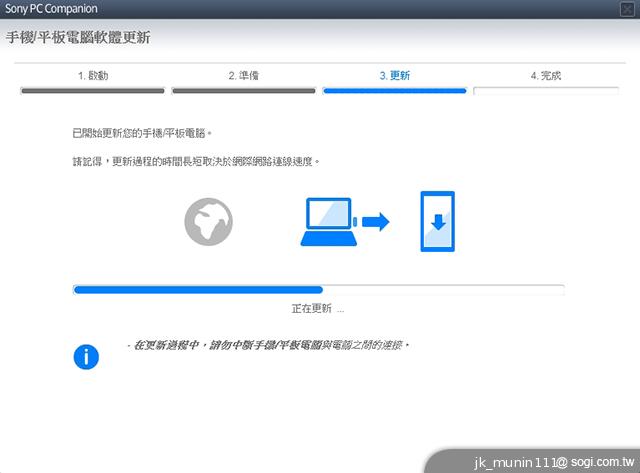Click the blue laptop computer icon
Image resolution: width=640 pixels, height=473 pixels.
(327, 221)
